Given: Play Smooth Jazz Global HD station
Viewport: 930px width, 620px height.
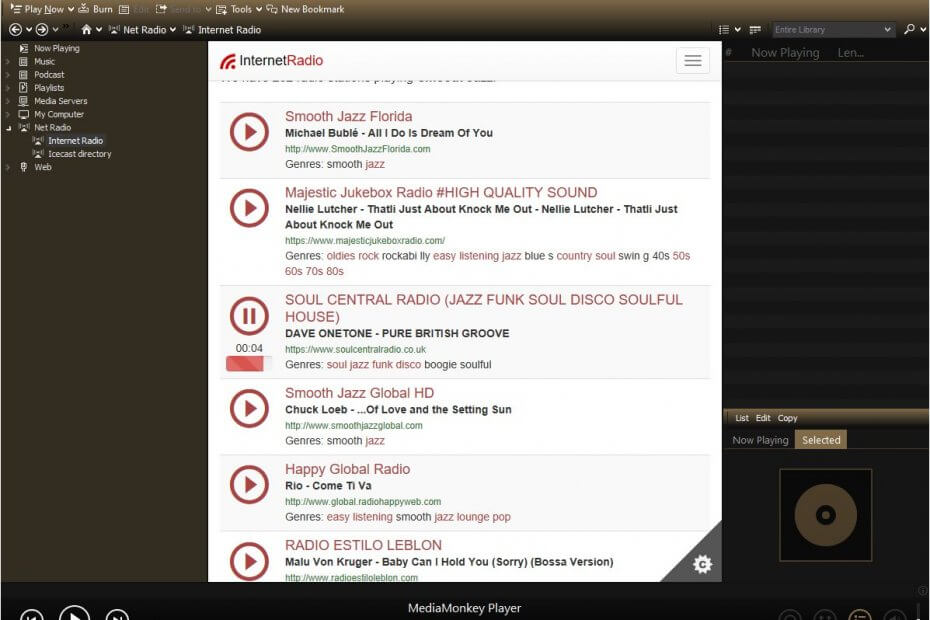Looking at the screenshot, I should 249,408.
